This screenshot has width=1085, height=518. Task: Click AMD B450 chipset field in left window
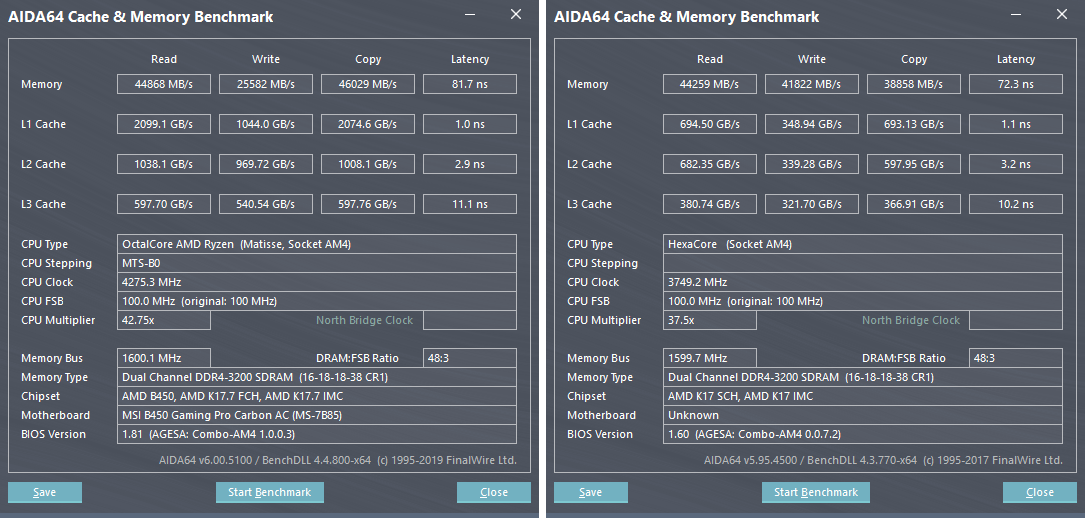pos(317,396)
